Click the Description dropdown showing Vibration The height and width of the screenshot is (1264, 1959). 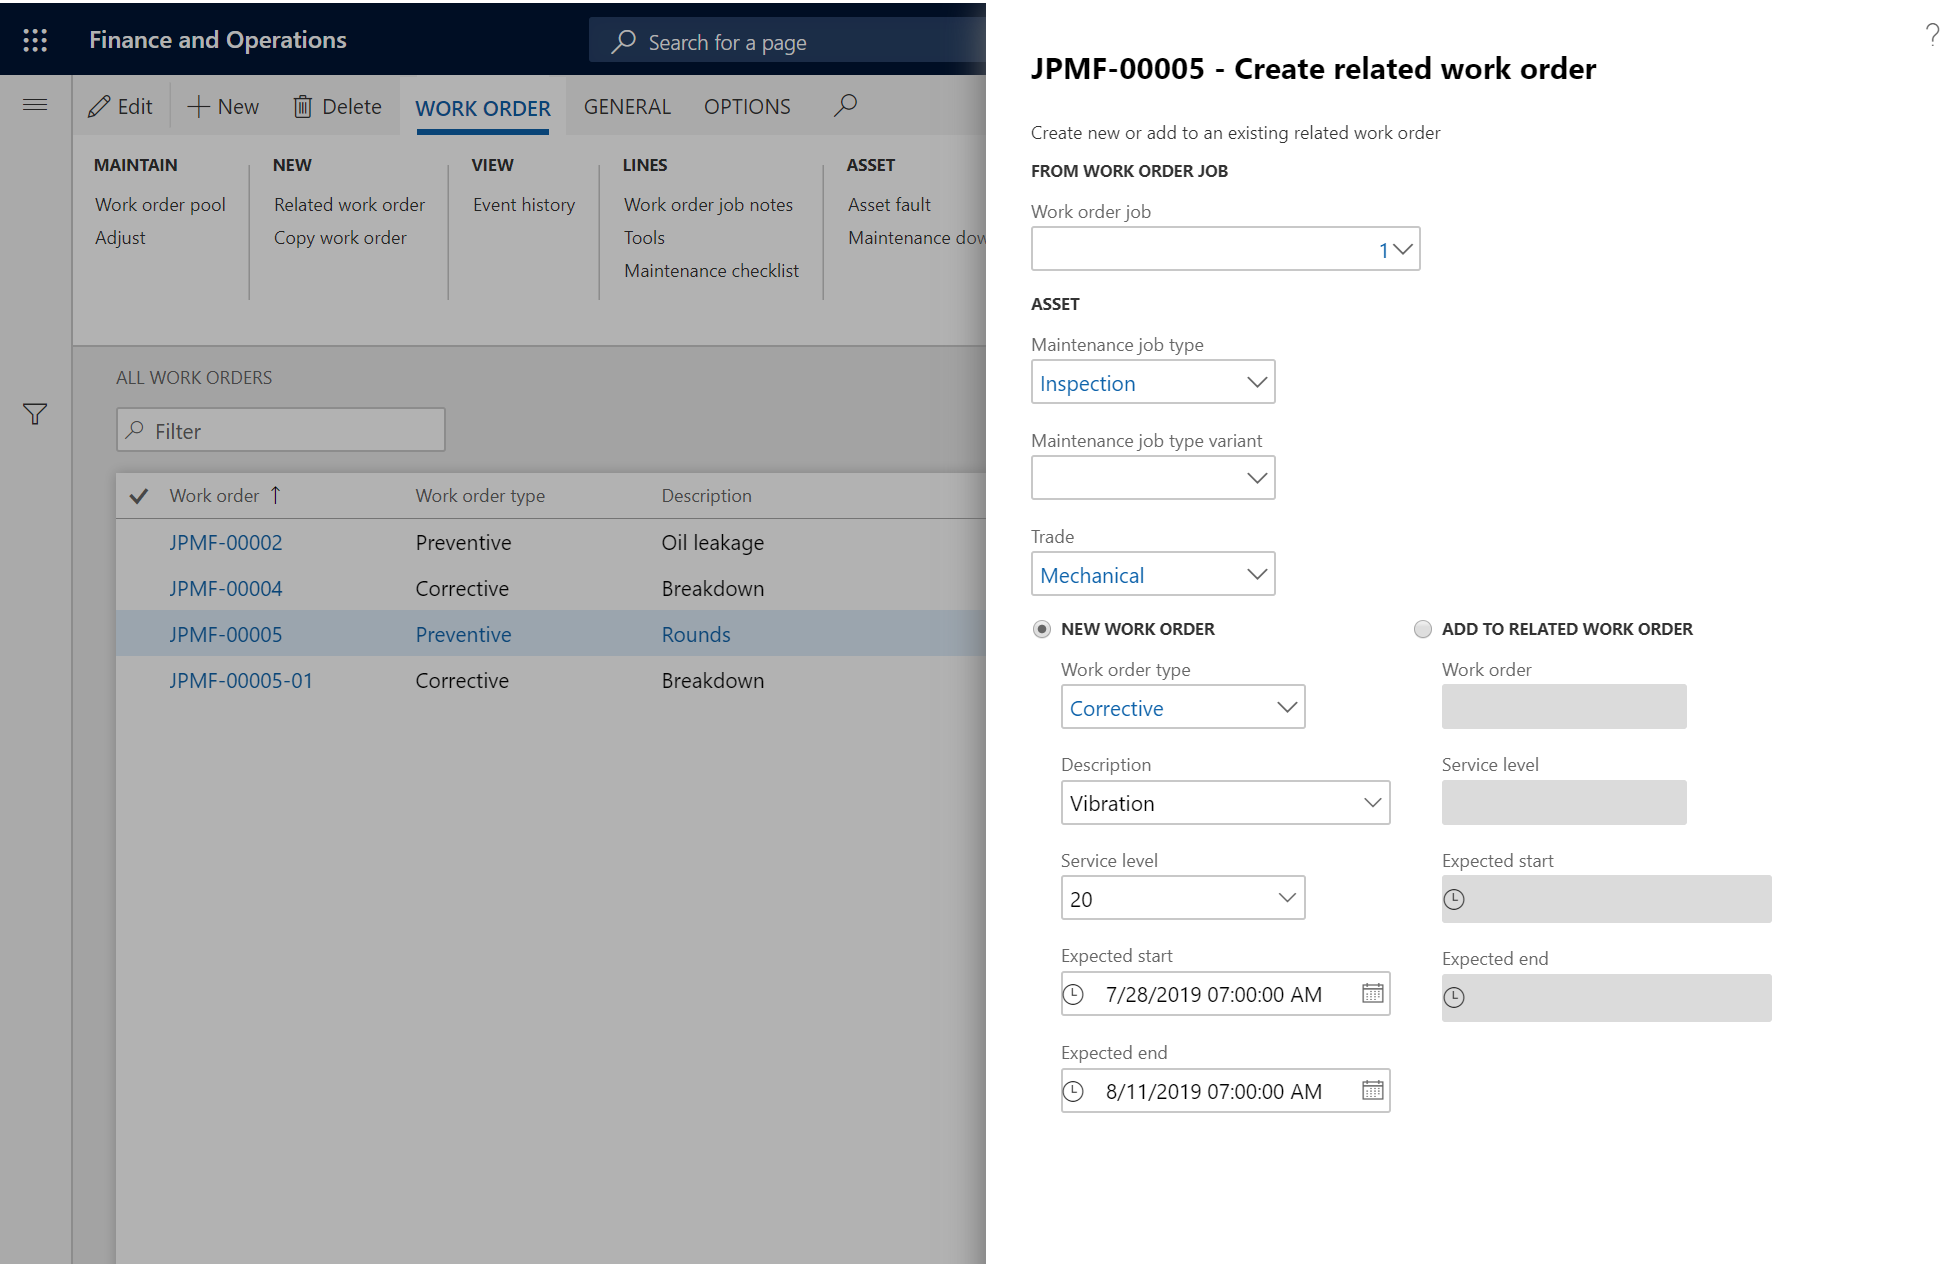pos(1225,803)
